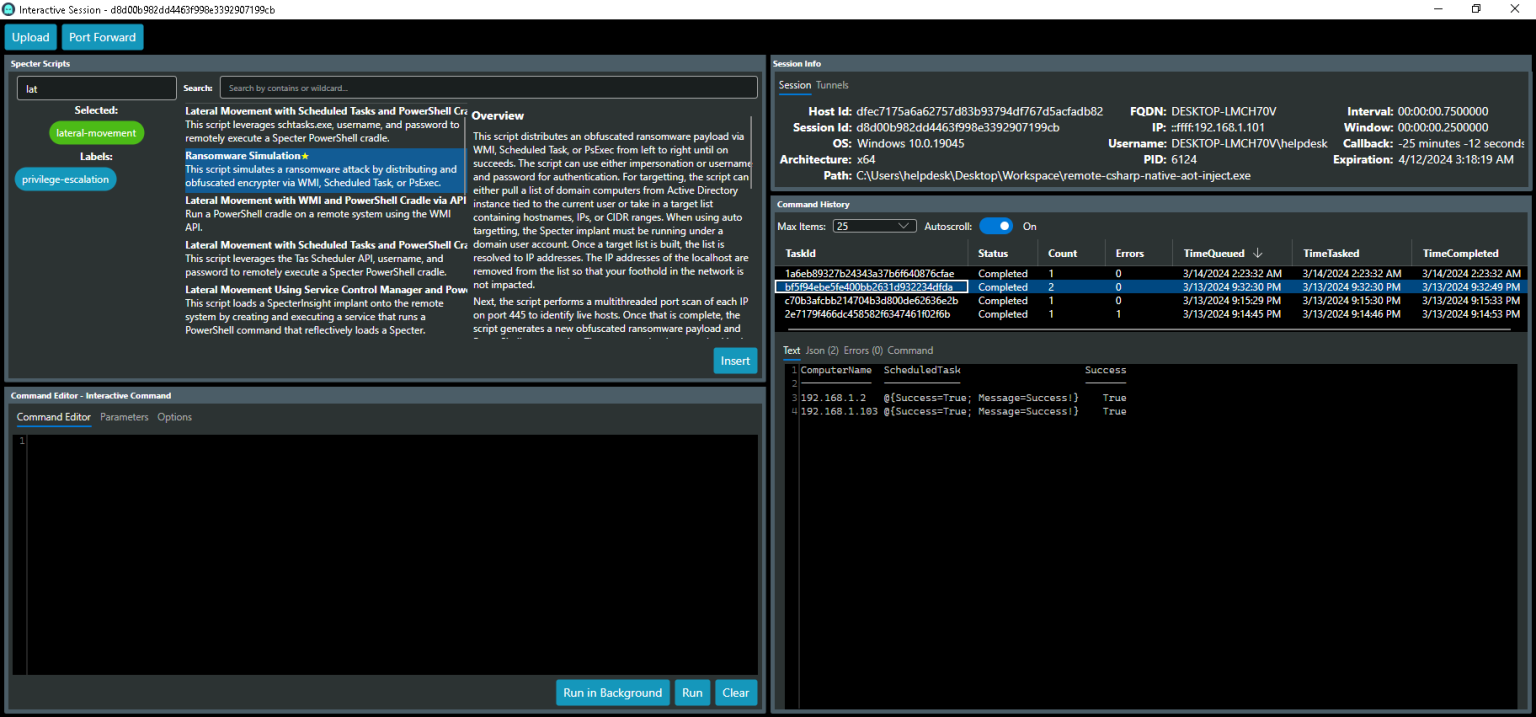Insert the selected script
1536x717 pixels.
(735, 361)
